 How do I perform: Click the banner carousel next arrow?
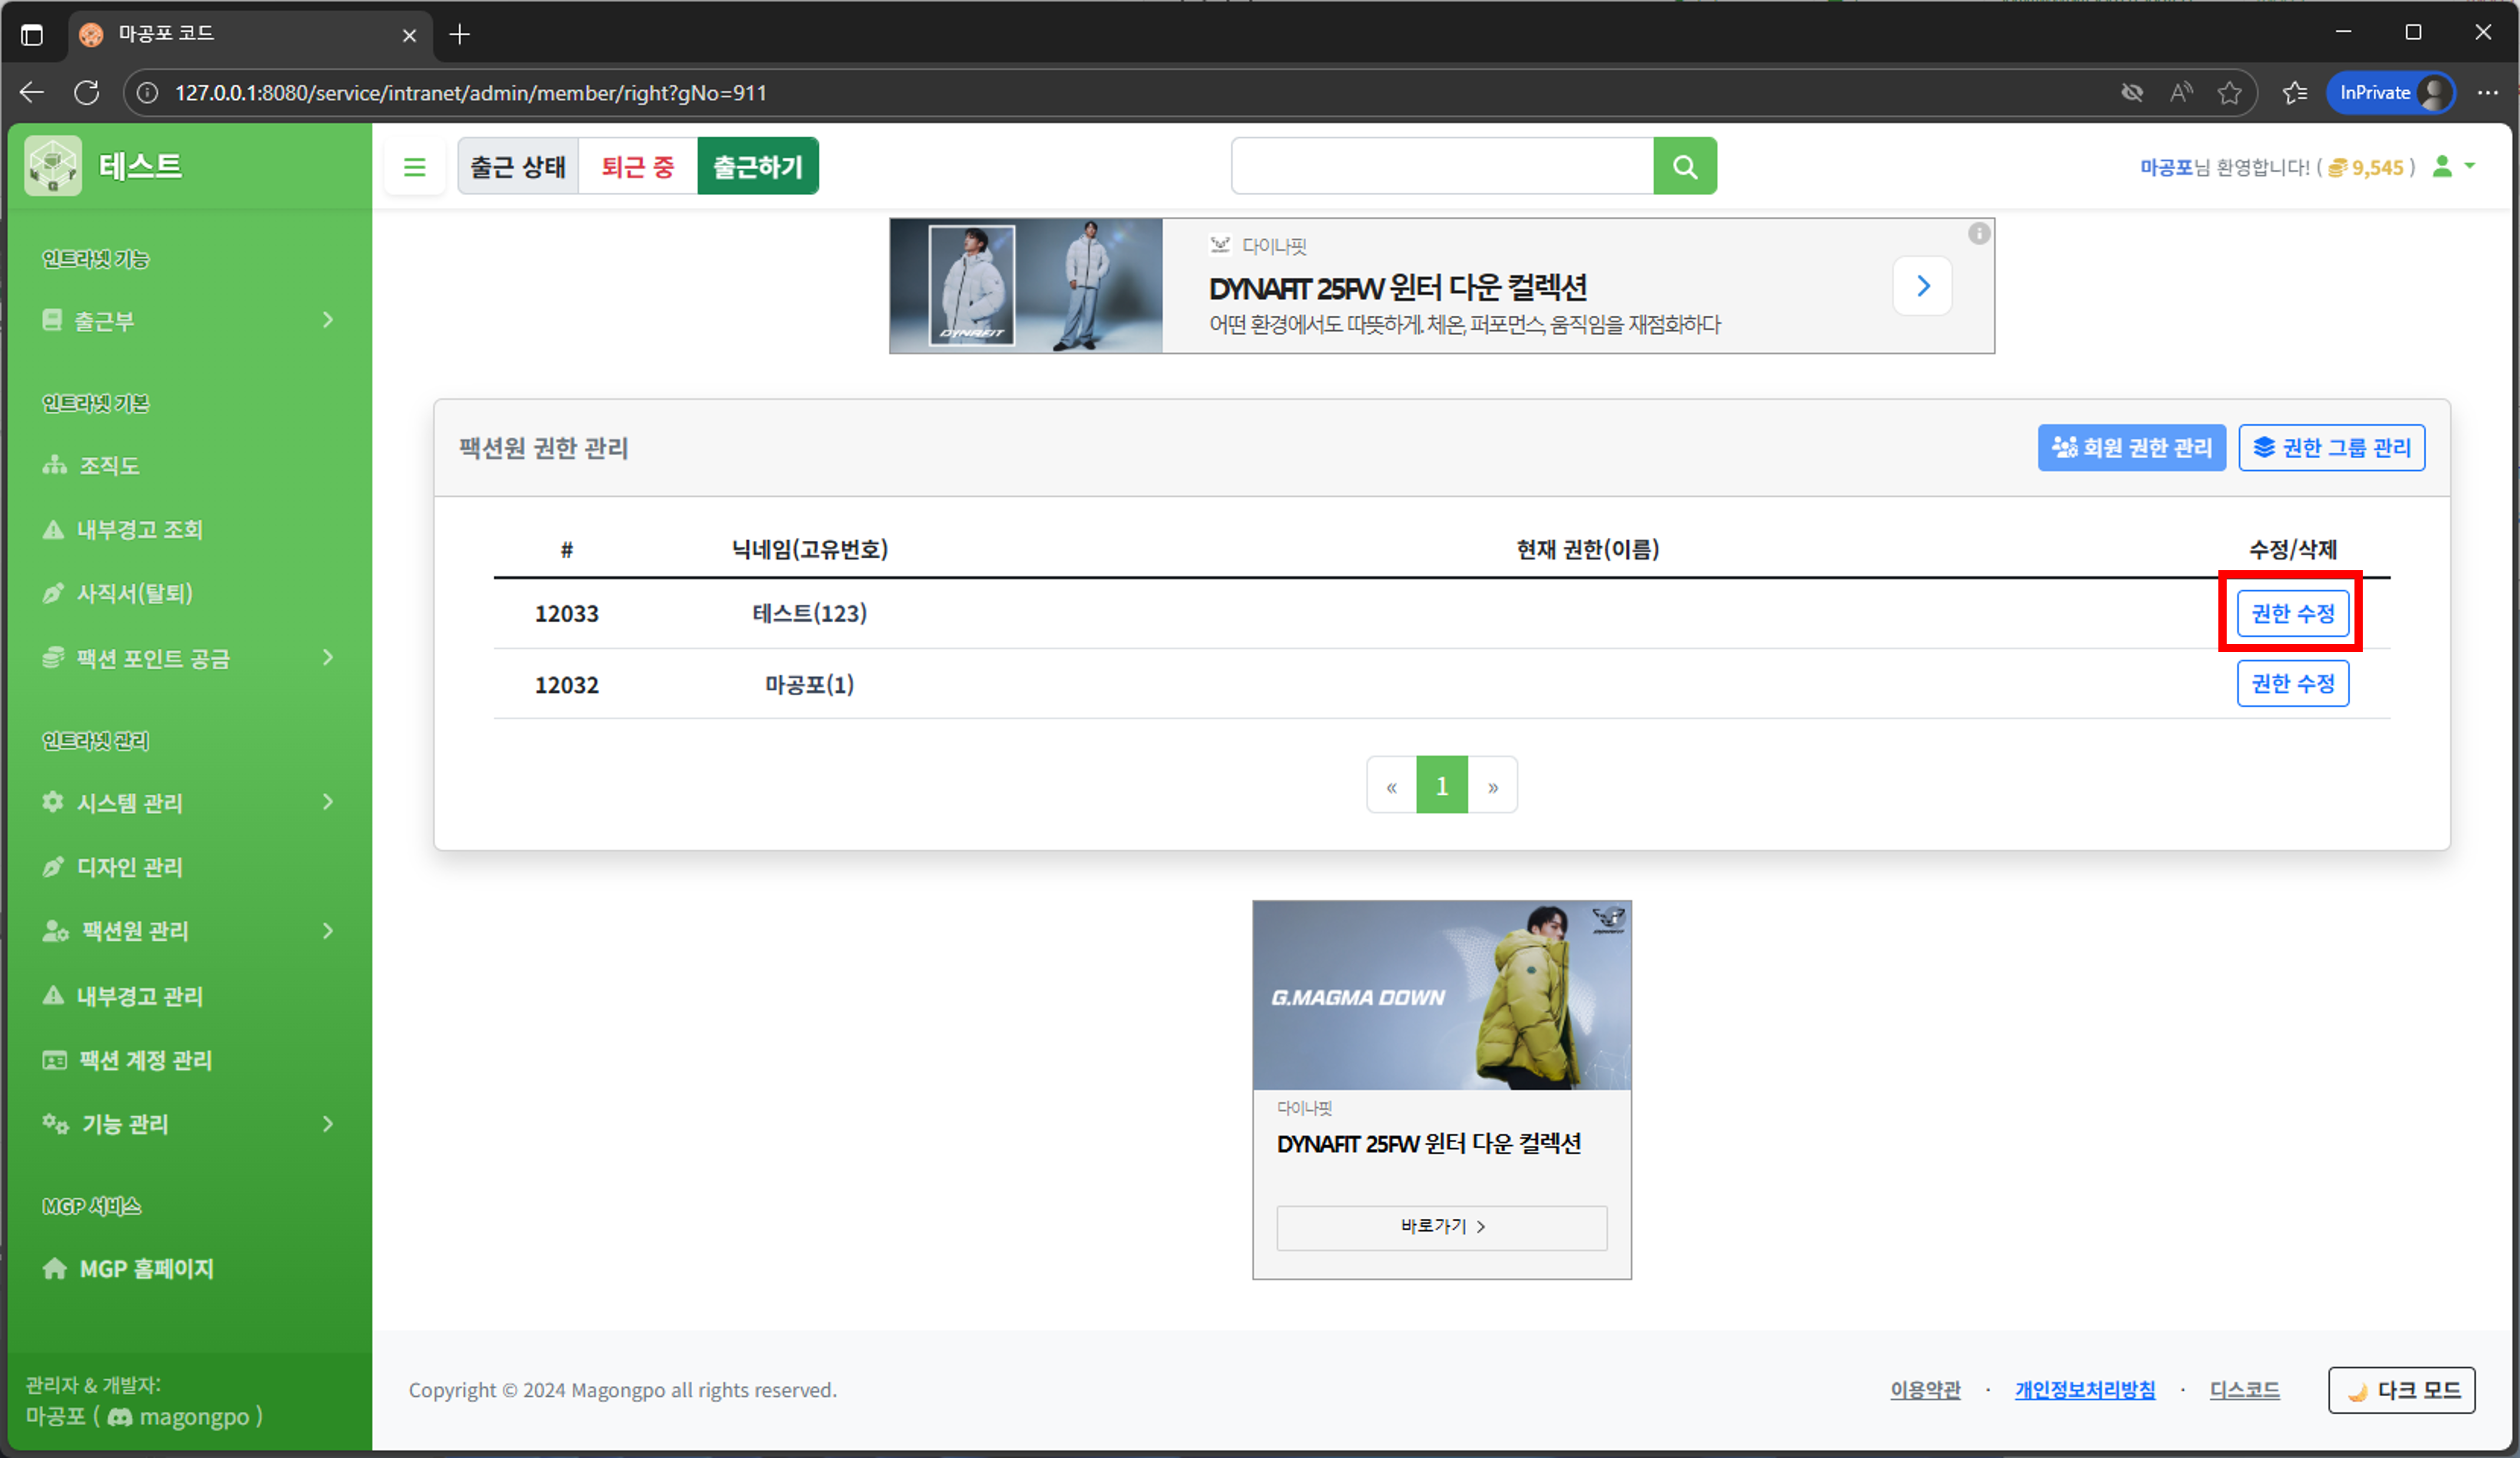1922,286
